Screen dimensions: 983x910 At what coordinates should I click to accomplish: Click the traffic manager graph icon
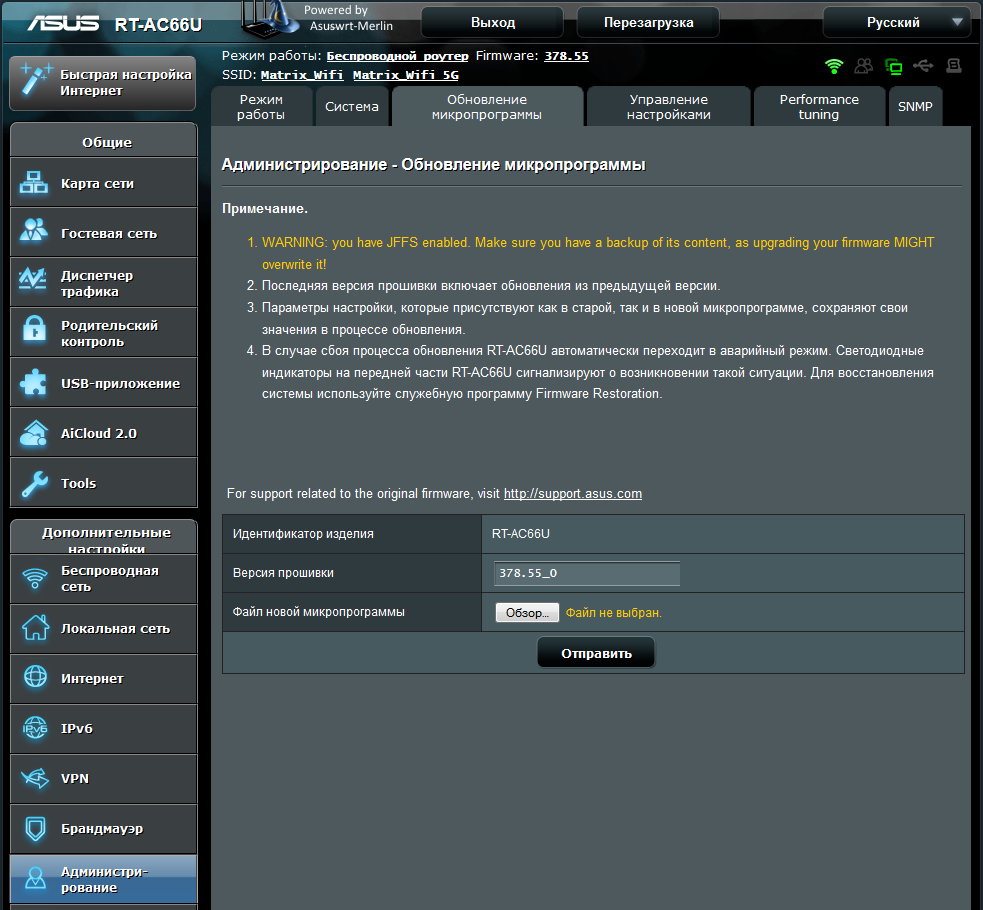[x=33, y=279]
